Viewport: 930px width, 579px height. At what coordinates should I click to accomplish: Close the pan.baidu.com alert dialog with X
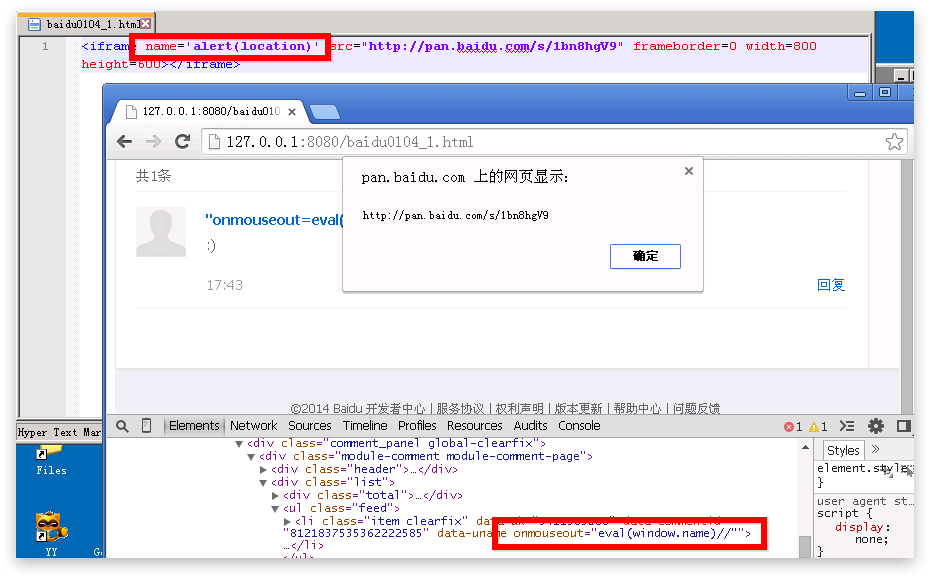pos(689,171)
